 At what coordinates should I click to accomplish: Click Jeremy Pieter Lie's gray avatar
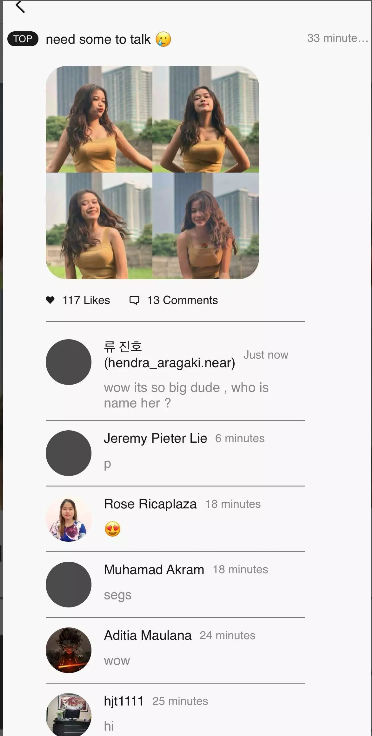68,453
